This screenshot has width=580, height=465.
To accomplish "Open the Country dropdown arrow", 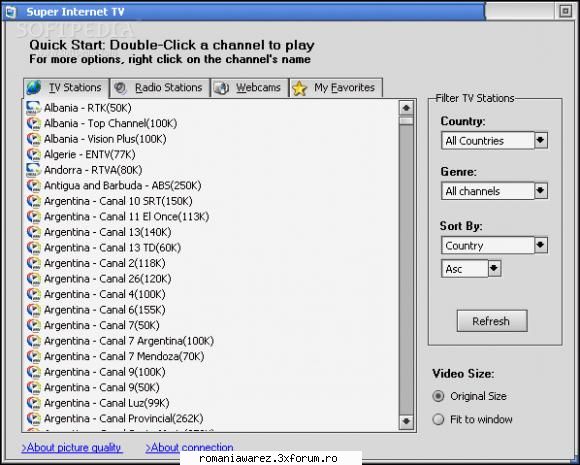I will (x=541, y=141).
